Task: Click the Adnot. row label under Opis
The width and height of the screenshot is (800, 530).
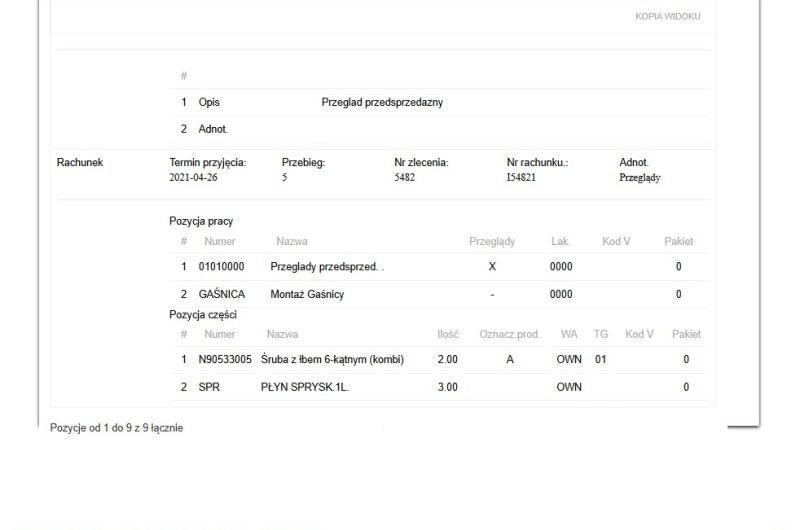Action: click(x=213, y=129)
